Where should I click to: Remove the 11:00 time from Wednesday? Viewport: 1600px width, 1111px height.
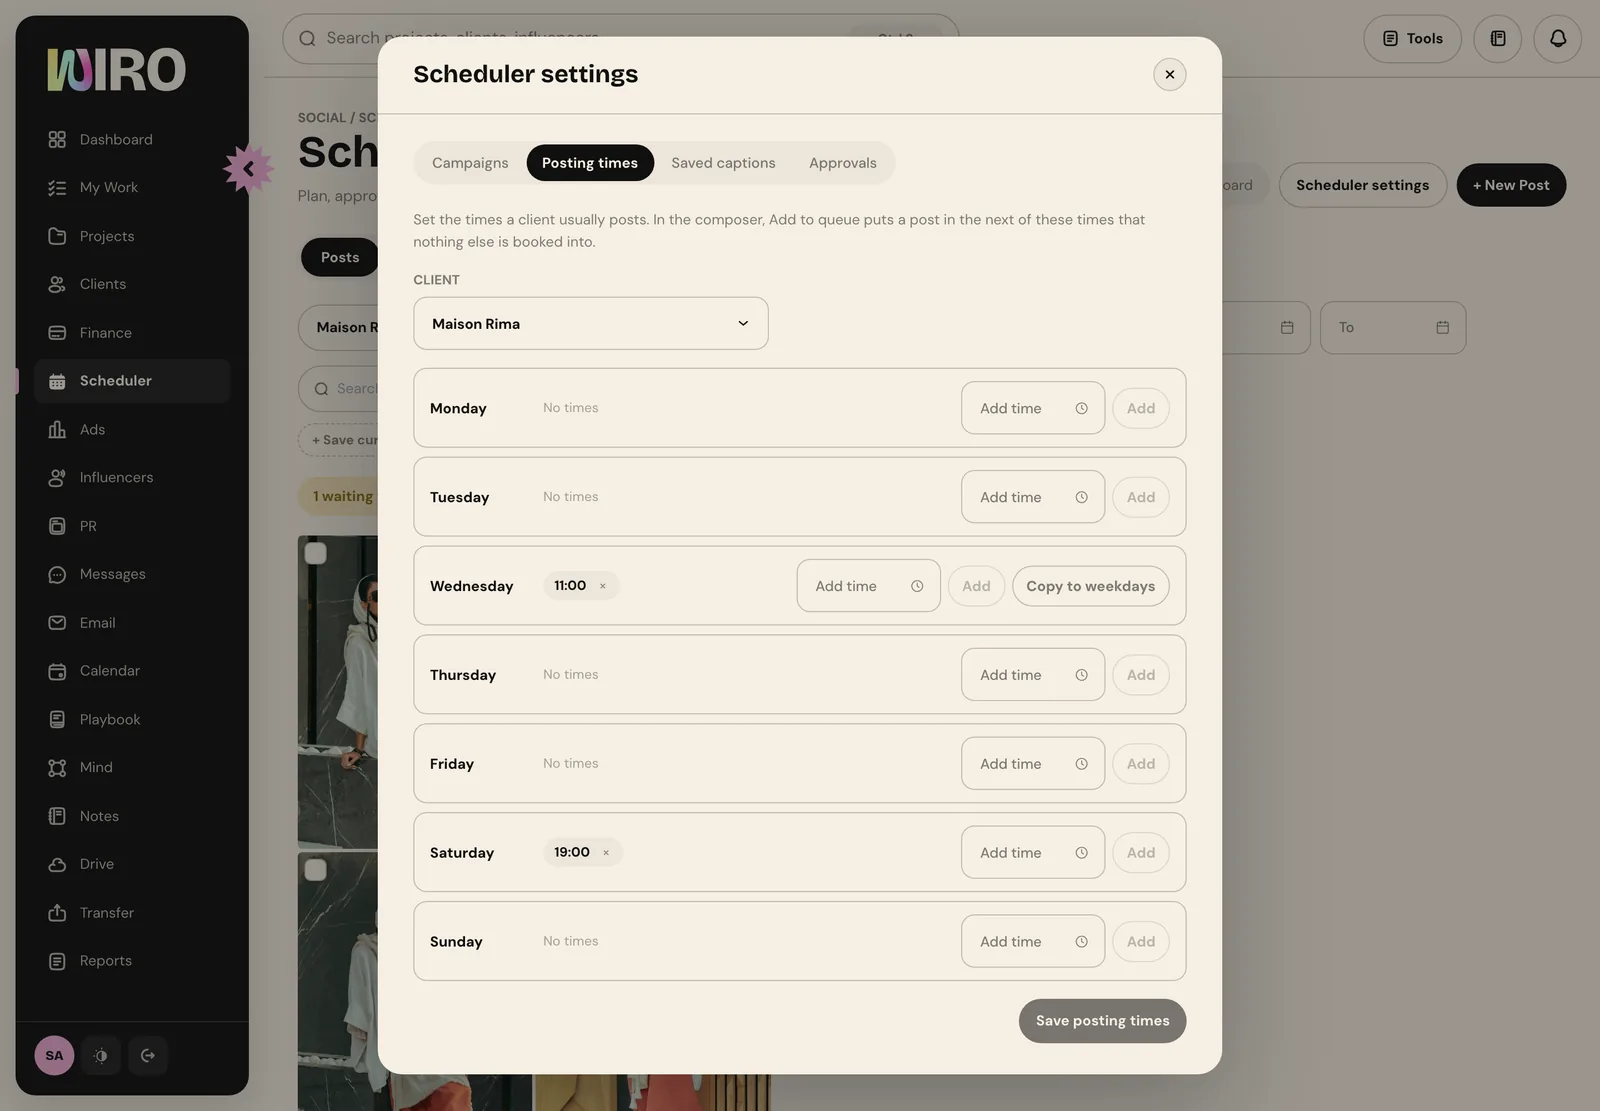603,586
